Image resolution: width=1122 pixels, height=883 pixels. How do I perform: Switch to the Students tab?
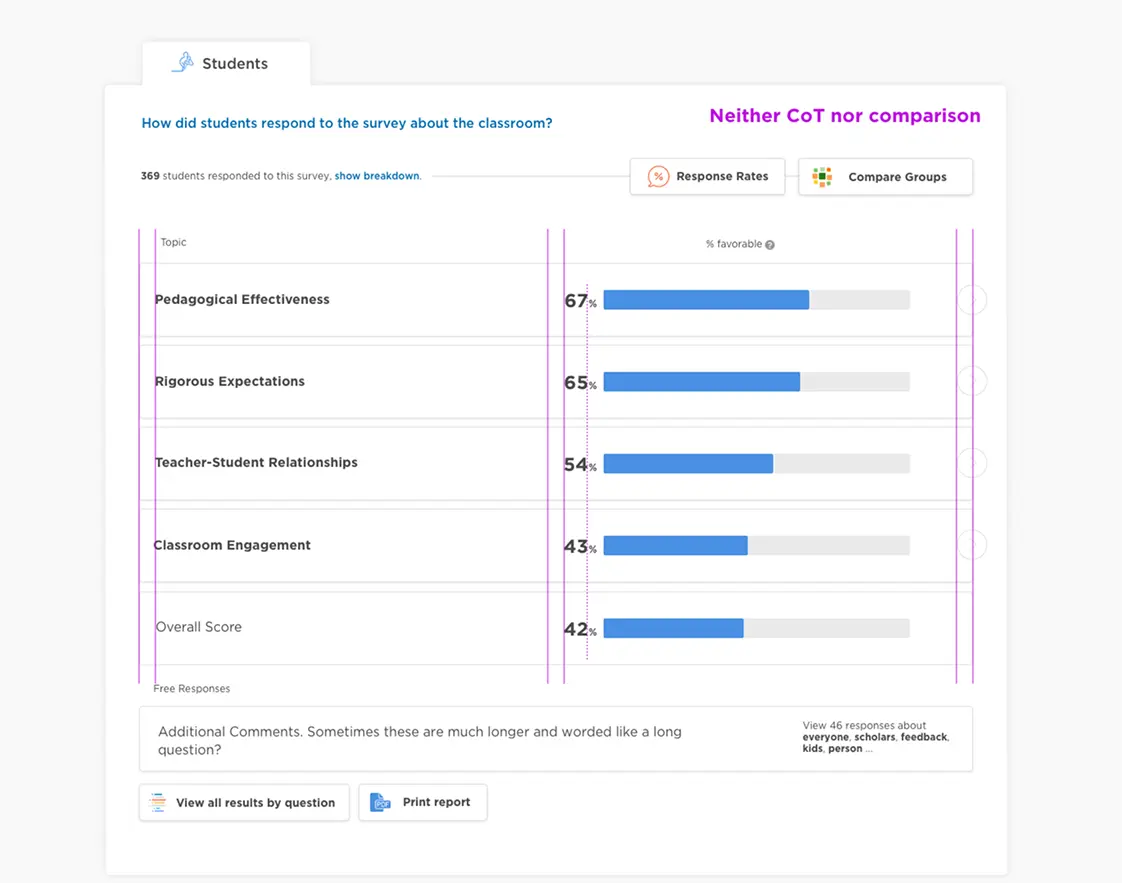pyautogui.click(x=226, y=62)
